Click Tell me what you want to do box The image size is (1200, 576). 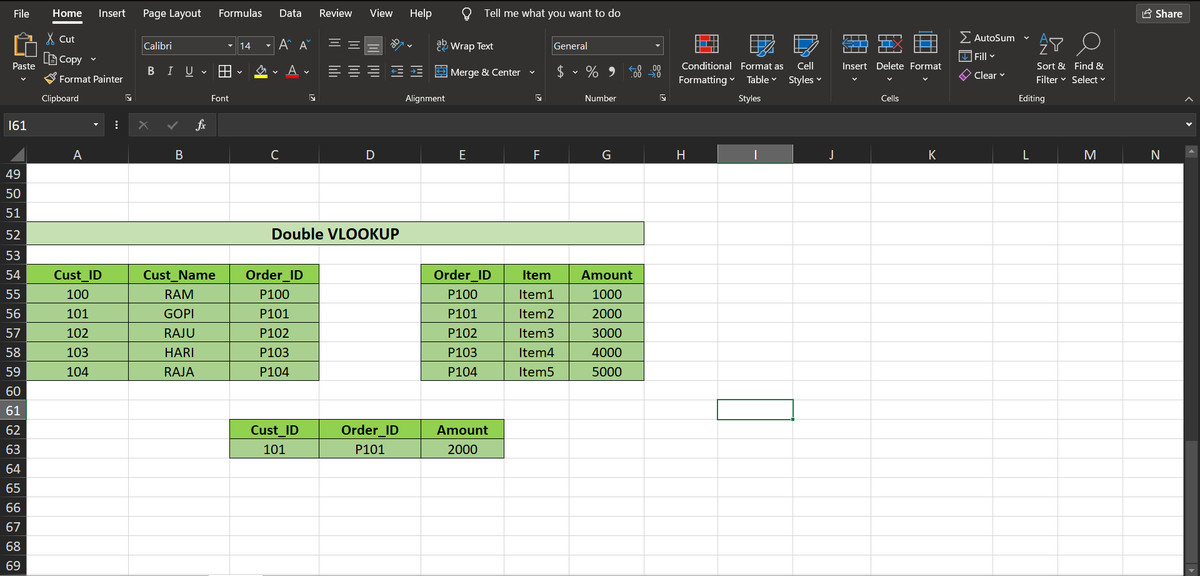pos(540,13)
